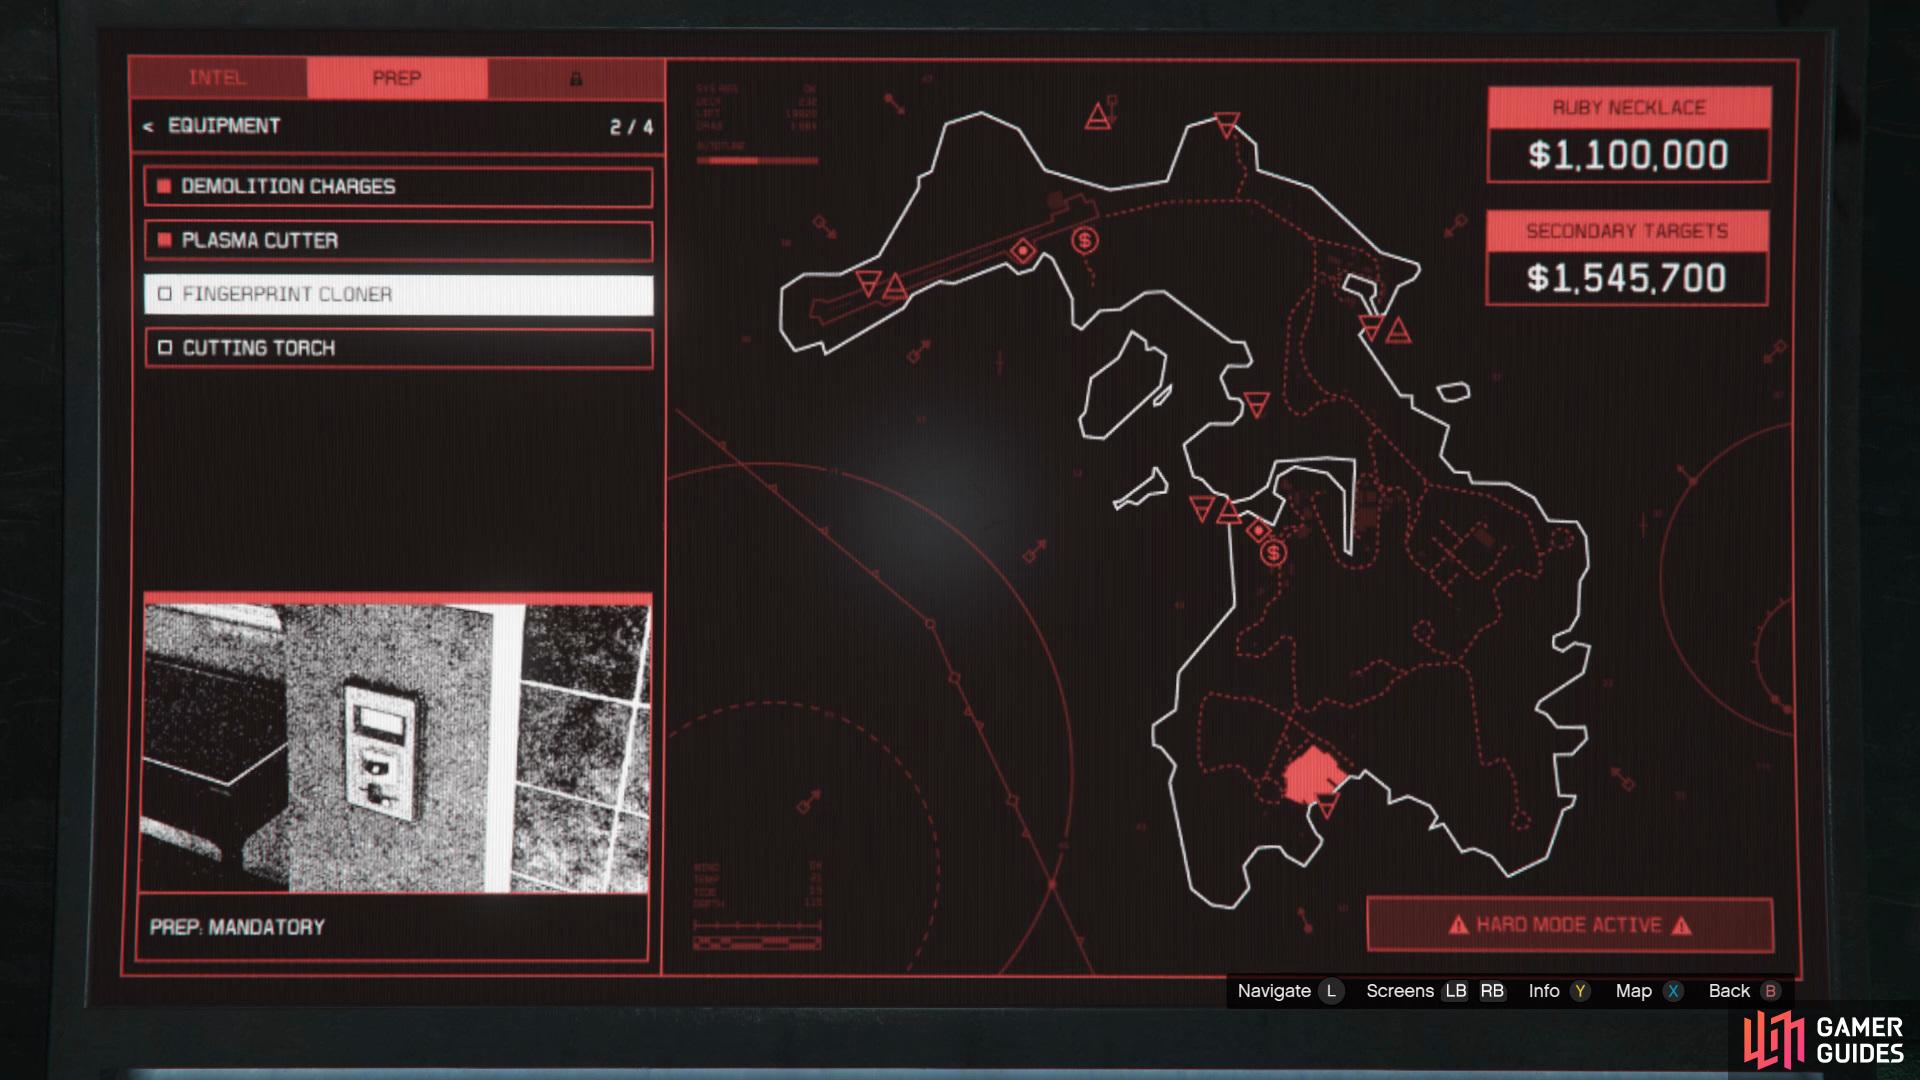Image resolution: width=1920 pixels, height=1080 pixels.
Task: Toggle the Plasma Cutter completed checkbox
Action: pos(164,241)
